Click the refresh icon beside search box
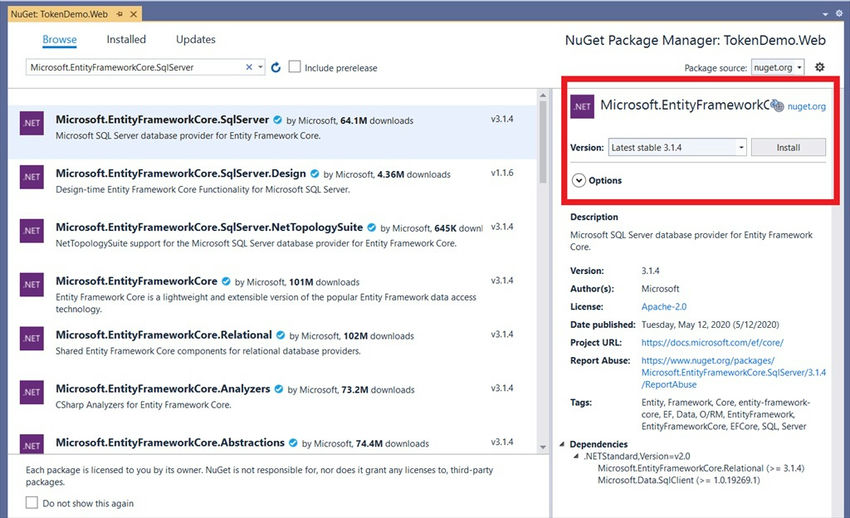850x518 pixels. 276,67
